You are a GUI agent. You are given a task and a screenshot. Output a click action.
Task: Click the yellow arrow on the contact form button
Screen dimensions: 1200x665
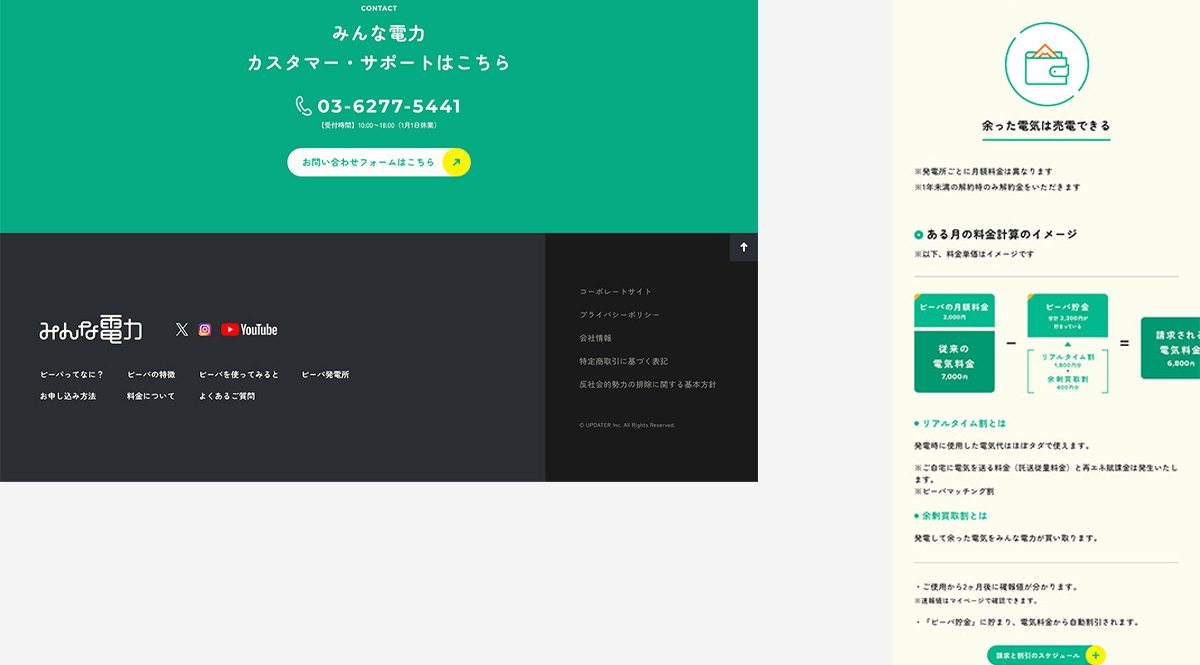[456, 162]
